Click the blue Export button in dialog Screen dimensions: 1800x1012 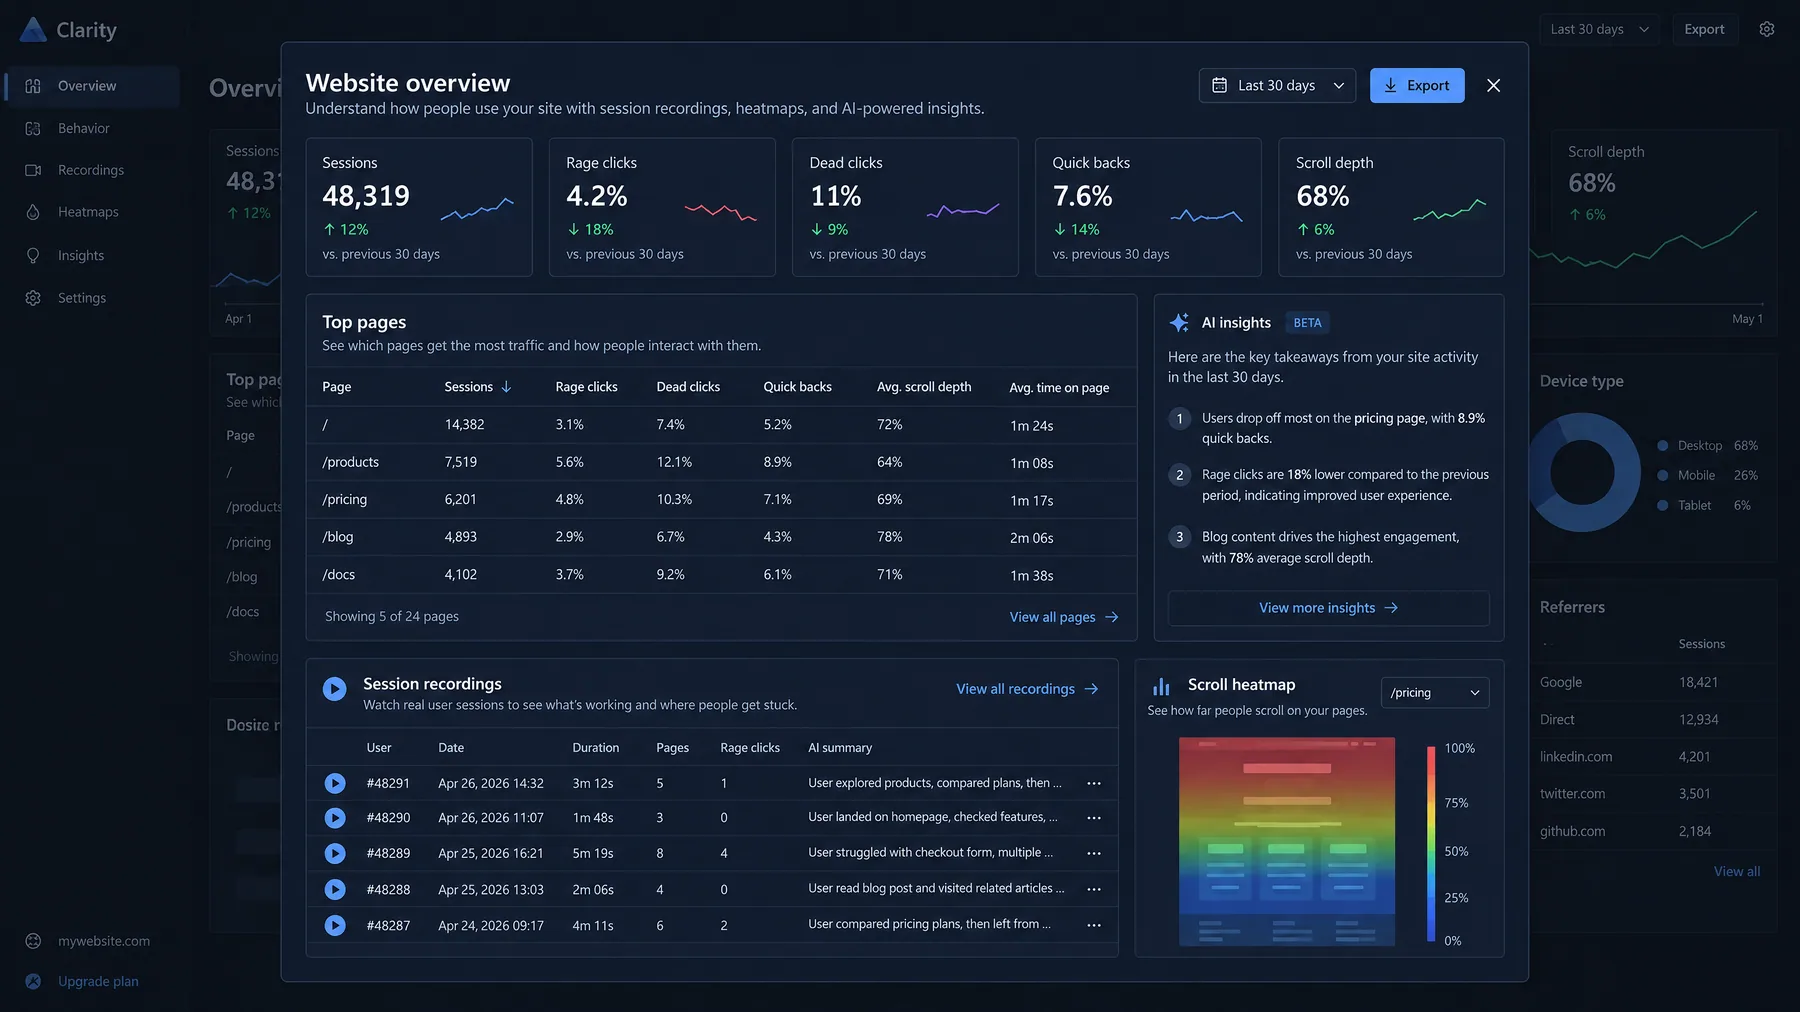coord(1417,86)
